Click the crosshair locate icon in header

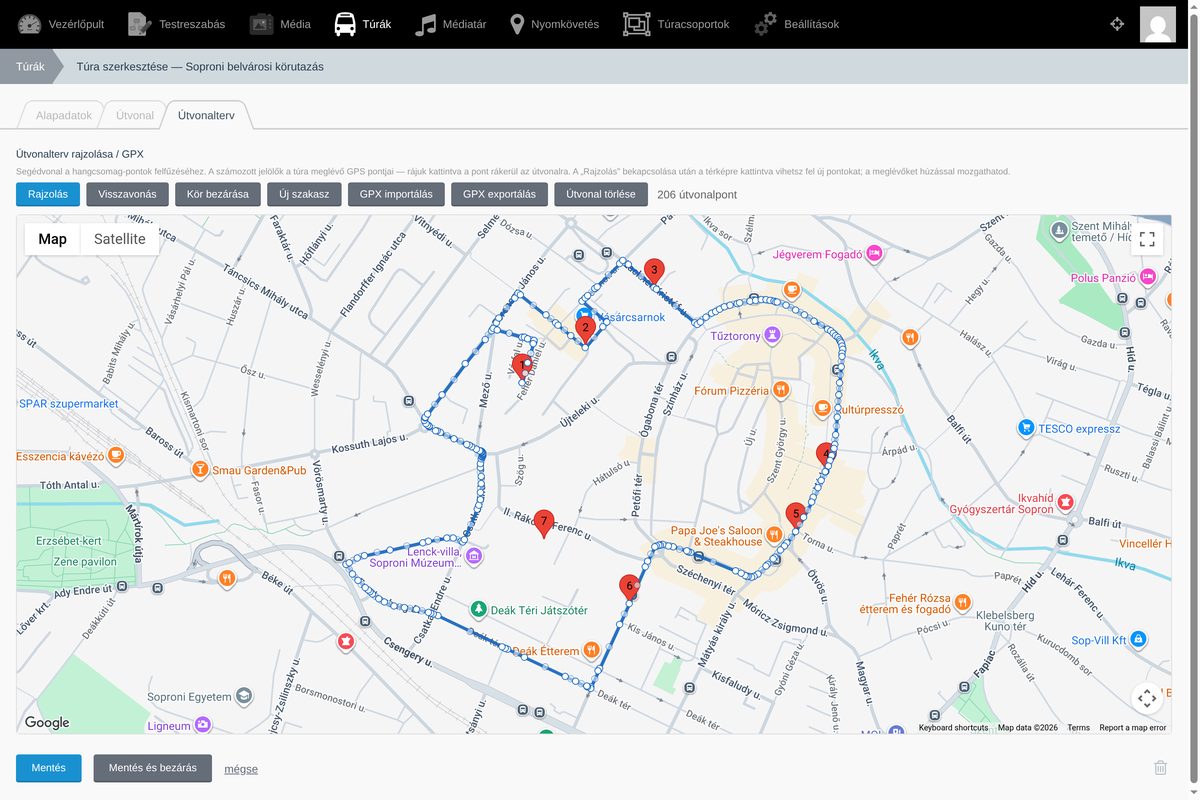1117,24
